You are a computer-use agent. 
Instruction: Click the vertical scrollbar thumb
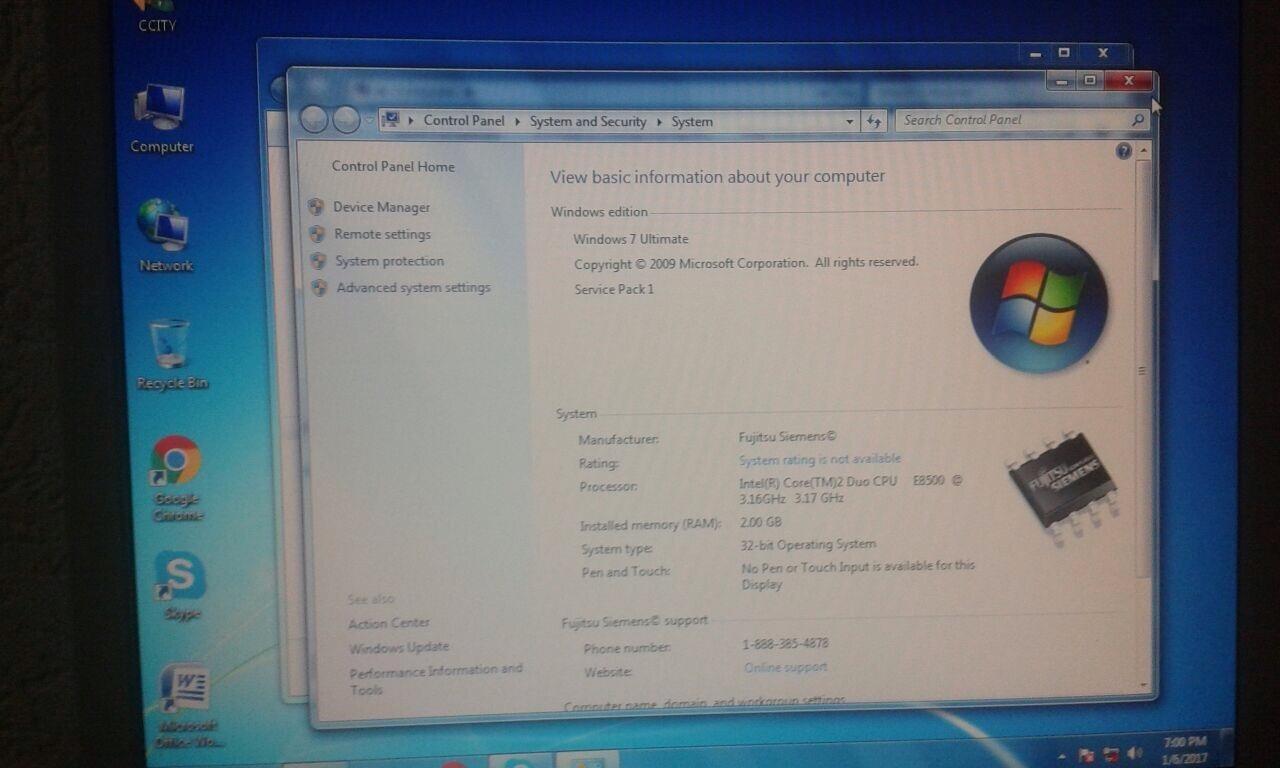1144,368
